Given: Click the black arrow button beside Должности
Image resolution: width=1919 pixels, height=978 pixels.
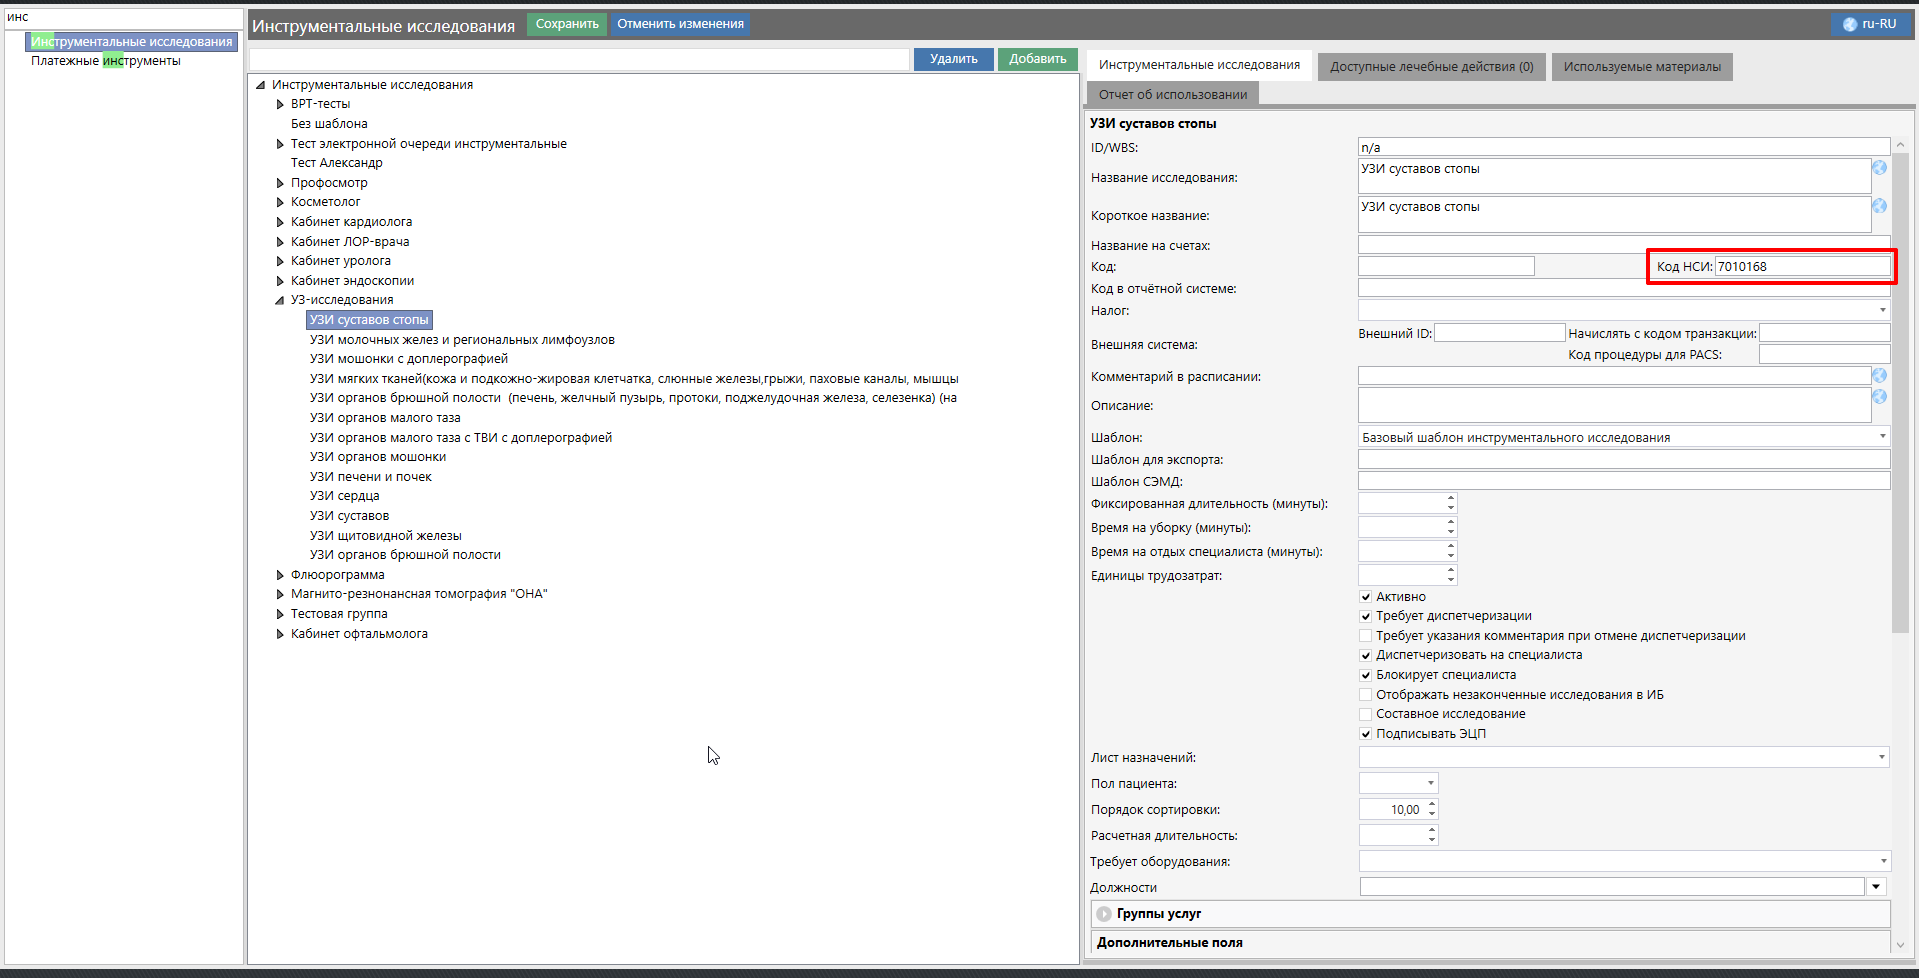Looking at the screenshot, I should [x=1876, y=887].
